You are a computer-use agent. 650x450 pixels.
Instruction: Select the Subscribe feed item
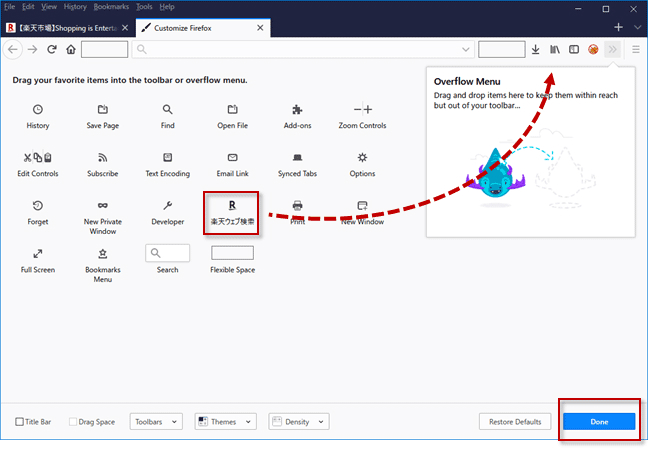click(x=102, y=165)
